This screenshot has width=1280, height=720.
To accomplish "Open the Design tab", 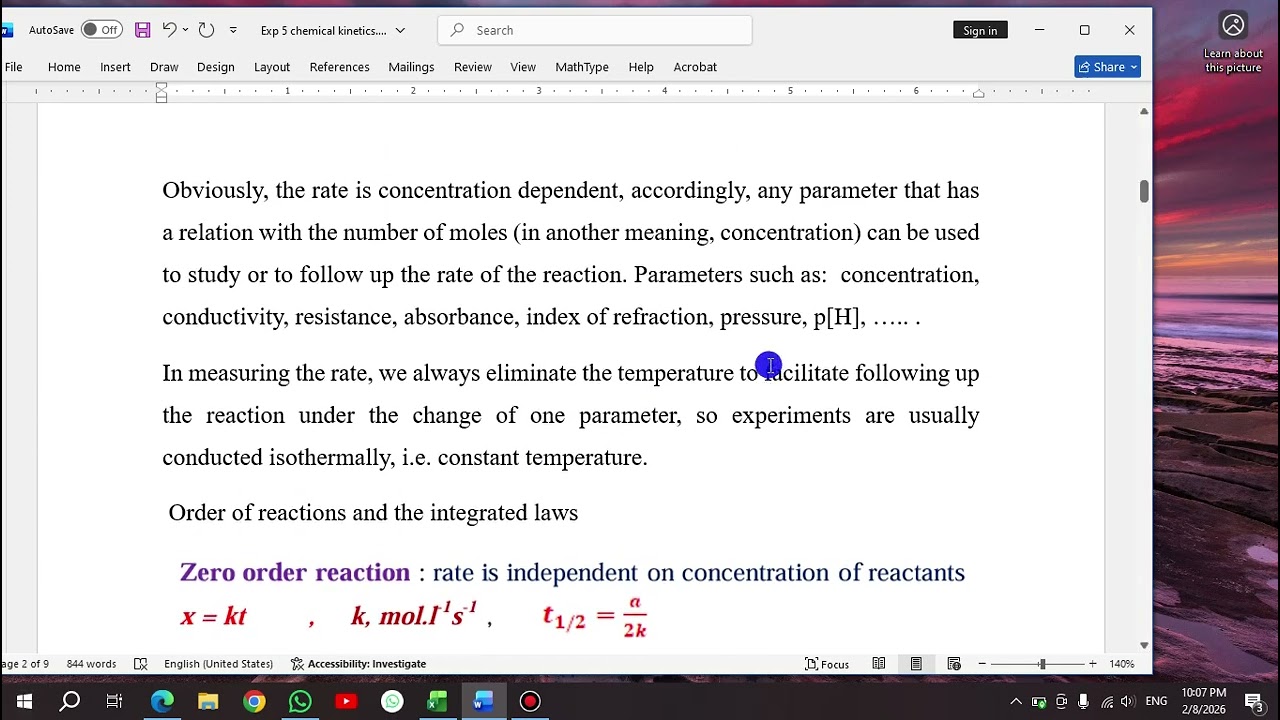I will [x=215, y=67].
